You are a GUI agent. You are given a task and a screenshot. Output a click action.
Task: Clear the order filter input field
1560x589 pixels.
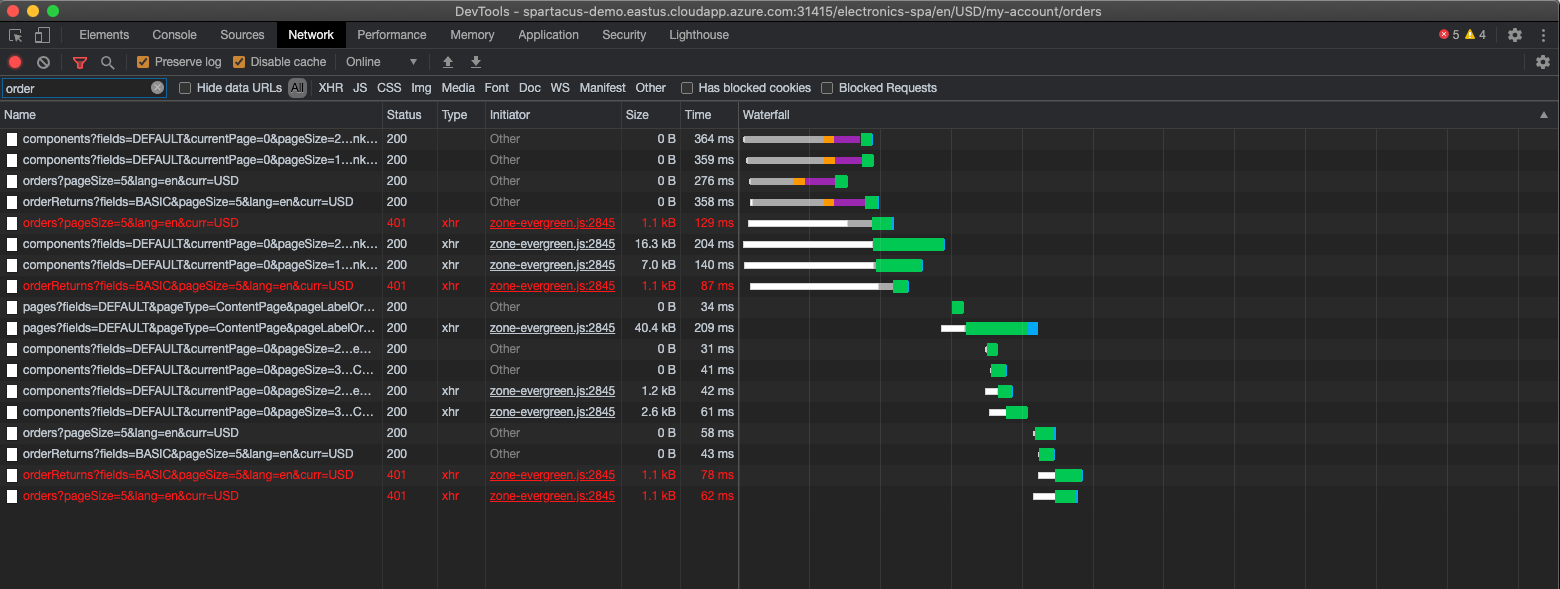[x=157, y=88]
